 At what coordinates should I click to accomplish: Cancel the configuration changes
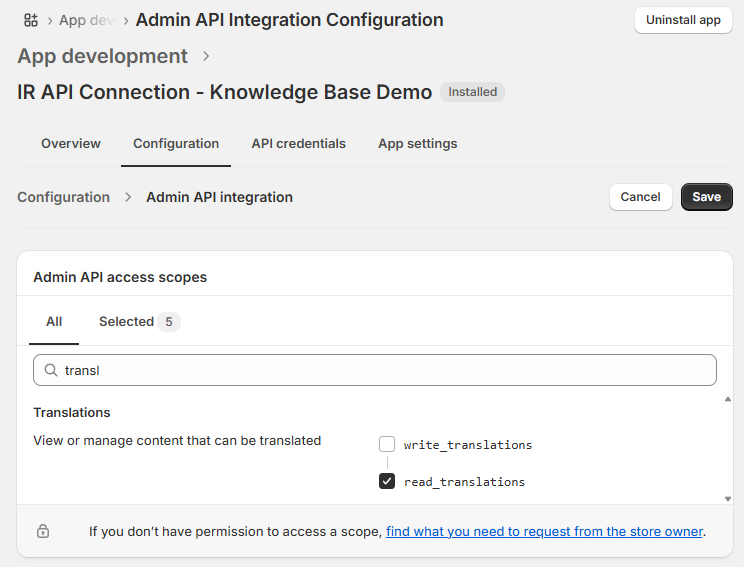(x=640, y=197)
